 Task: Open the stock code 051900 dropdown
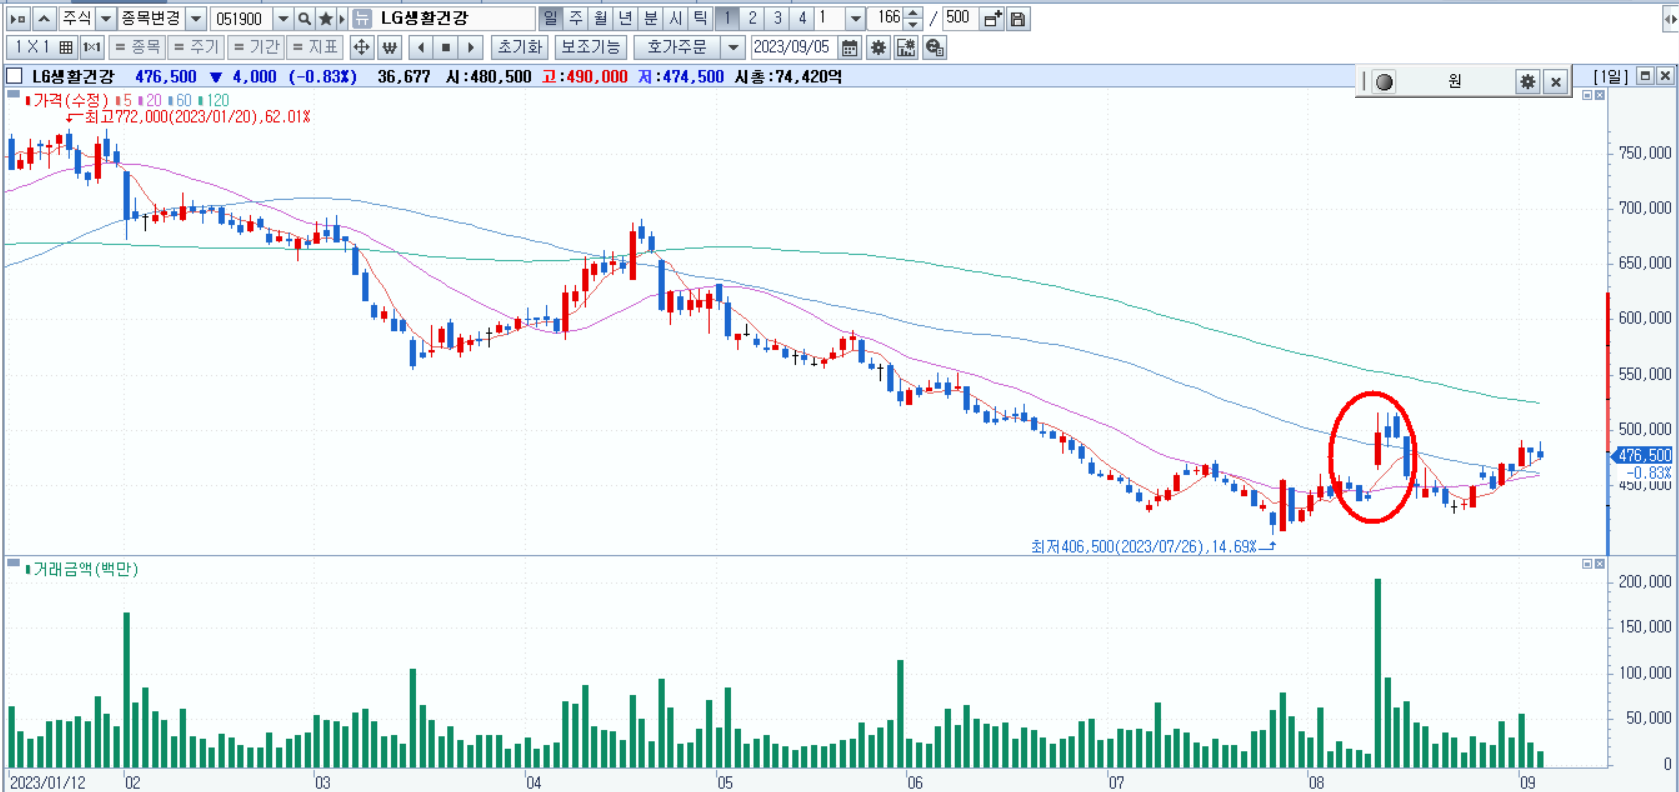pyautogui.click(x=283, y=18)
